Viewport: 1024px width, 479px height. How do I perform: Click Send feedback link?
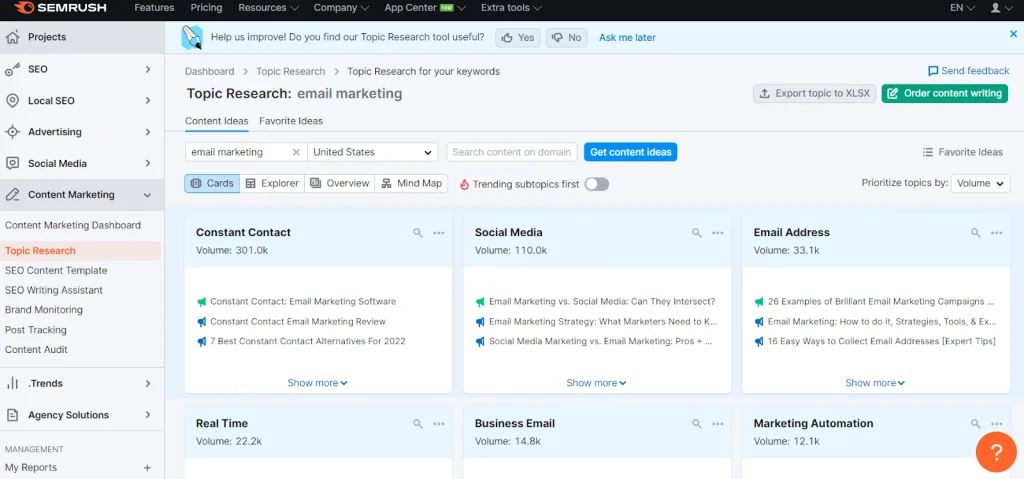point(968,71)
